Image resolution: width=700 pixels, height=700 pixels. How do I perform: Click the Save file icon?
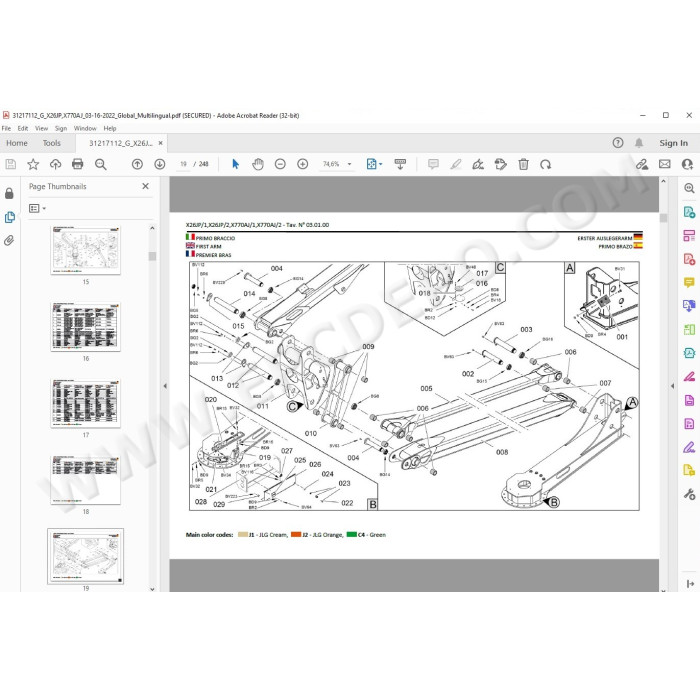tap(11, 164)
